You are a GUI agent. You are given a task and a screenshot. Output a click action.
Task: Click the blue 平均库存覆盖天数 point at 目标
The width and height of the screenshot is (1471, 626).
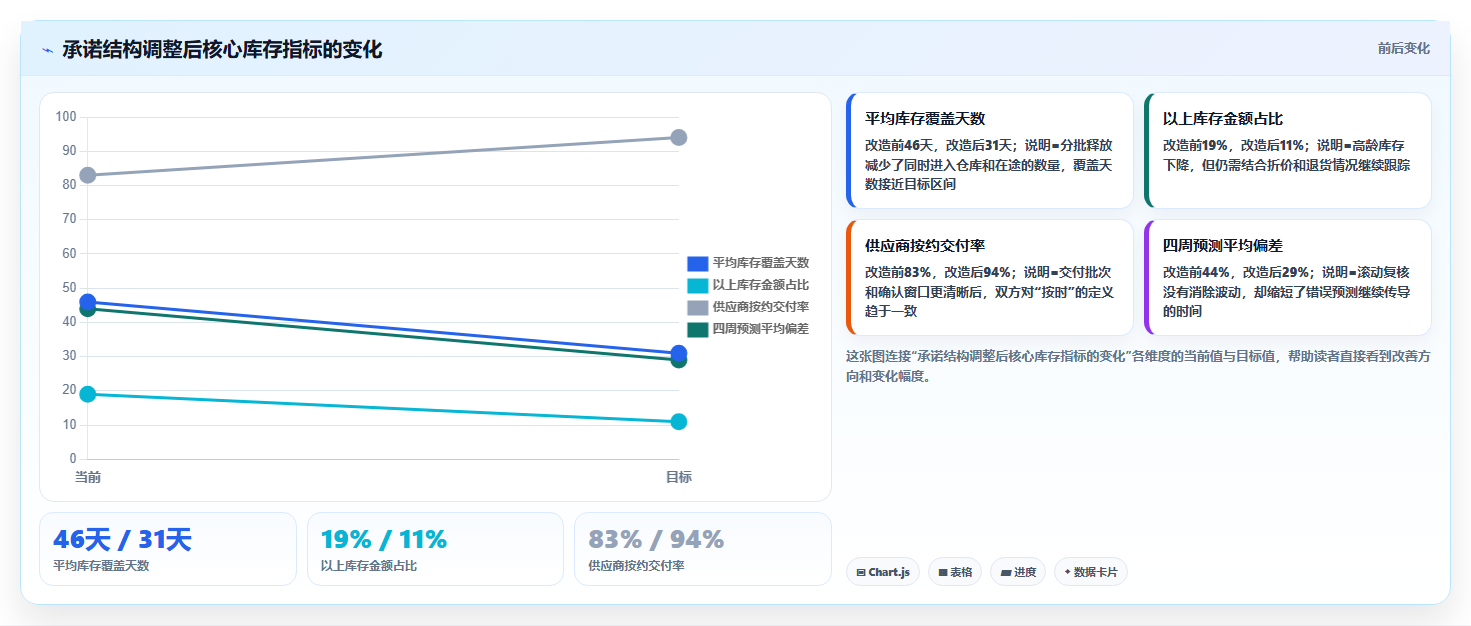tap(679, 353)
